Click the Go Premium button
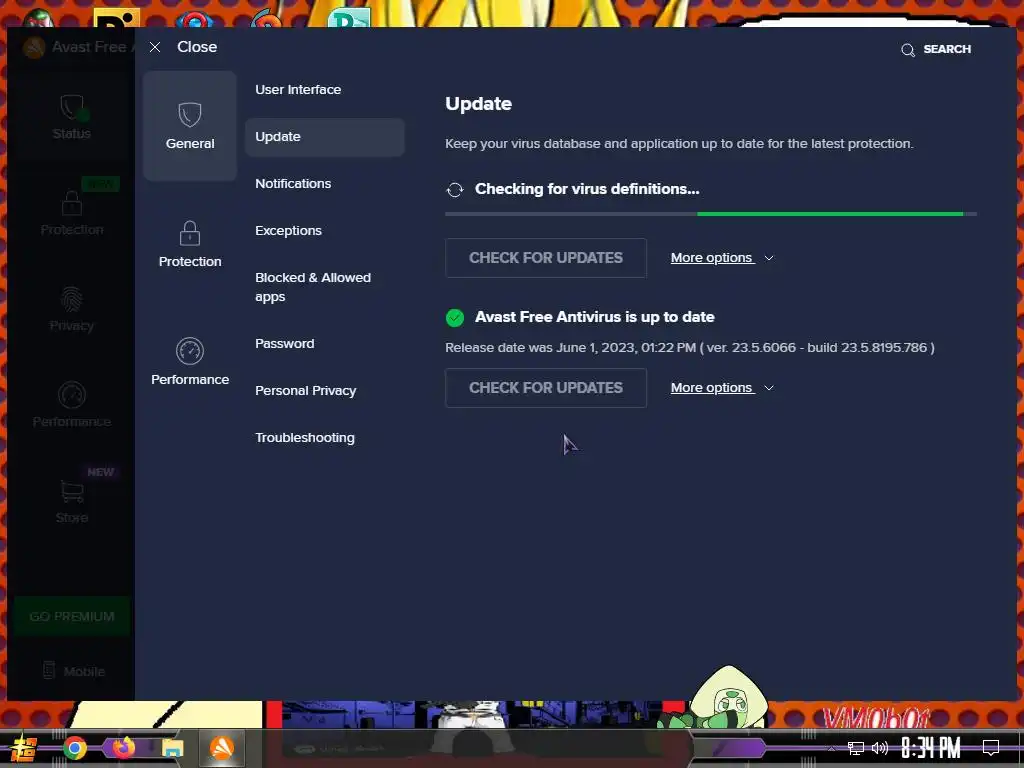The width and height of the screenshot is (1024, 768). click(x=72, y=616)
